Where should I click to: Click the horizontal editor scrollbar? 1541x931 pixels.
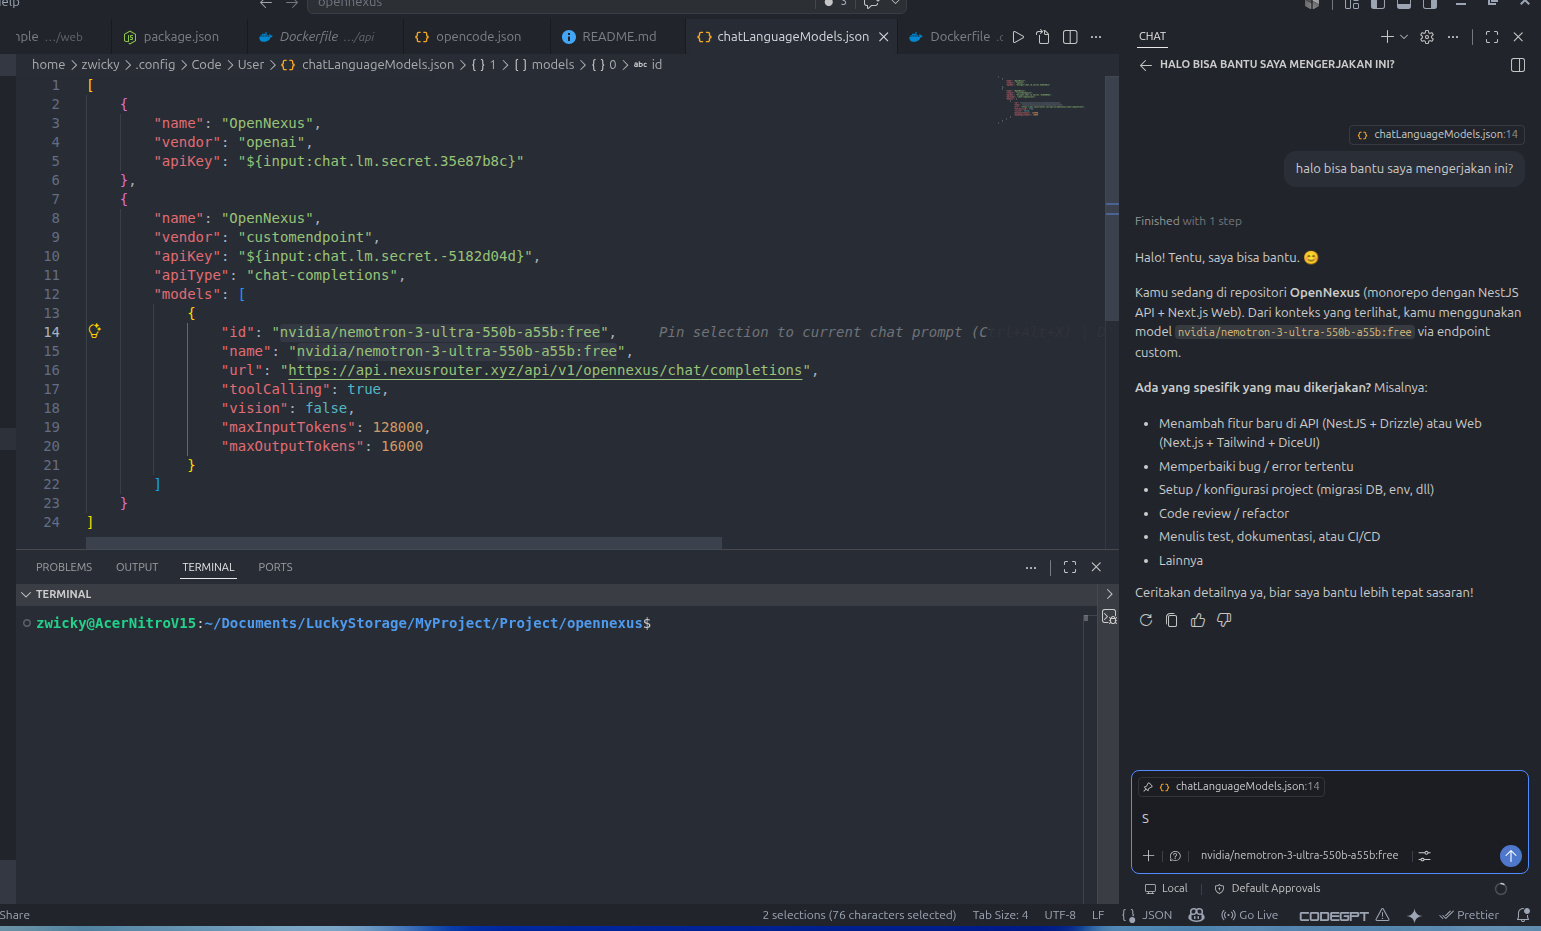tap(404, 544)
